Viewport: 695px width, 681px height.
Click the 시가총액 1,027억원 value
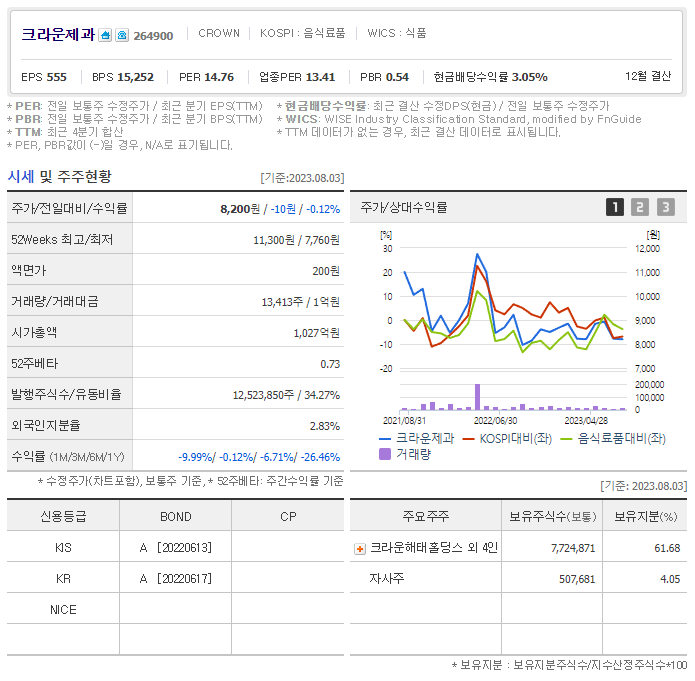pos(316,333)
